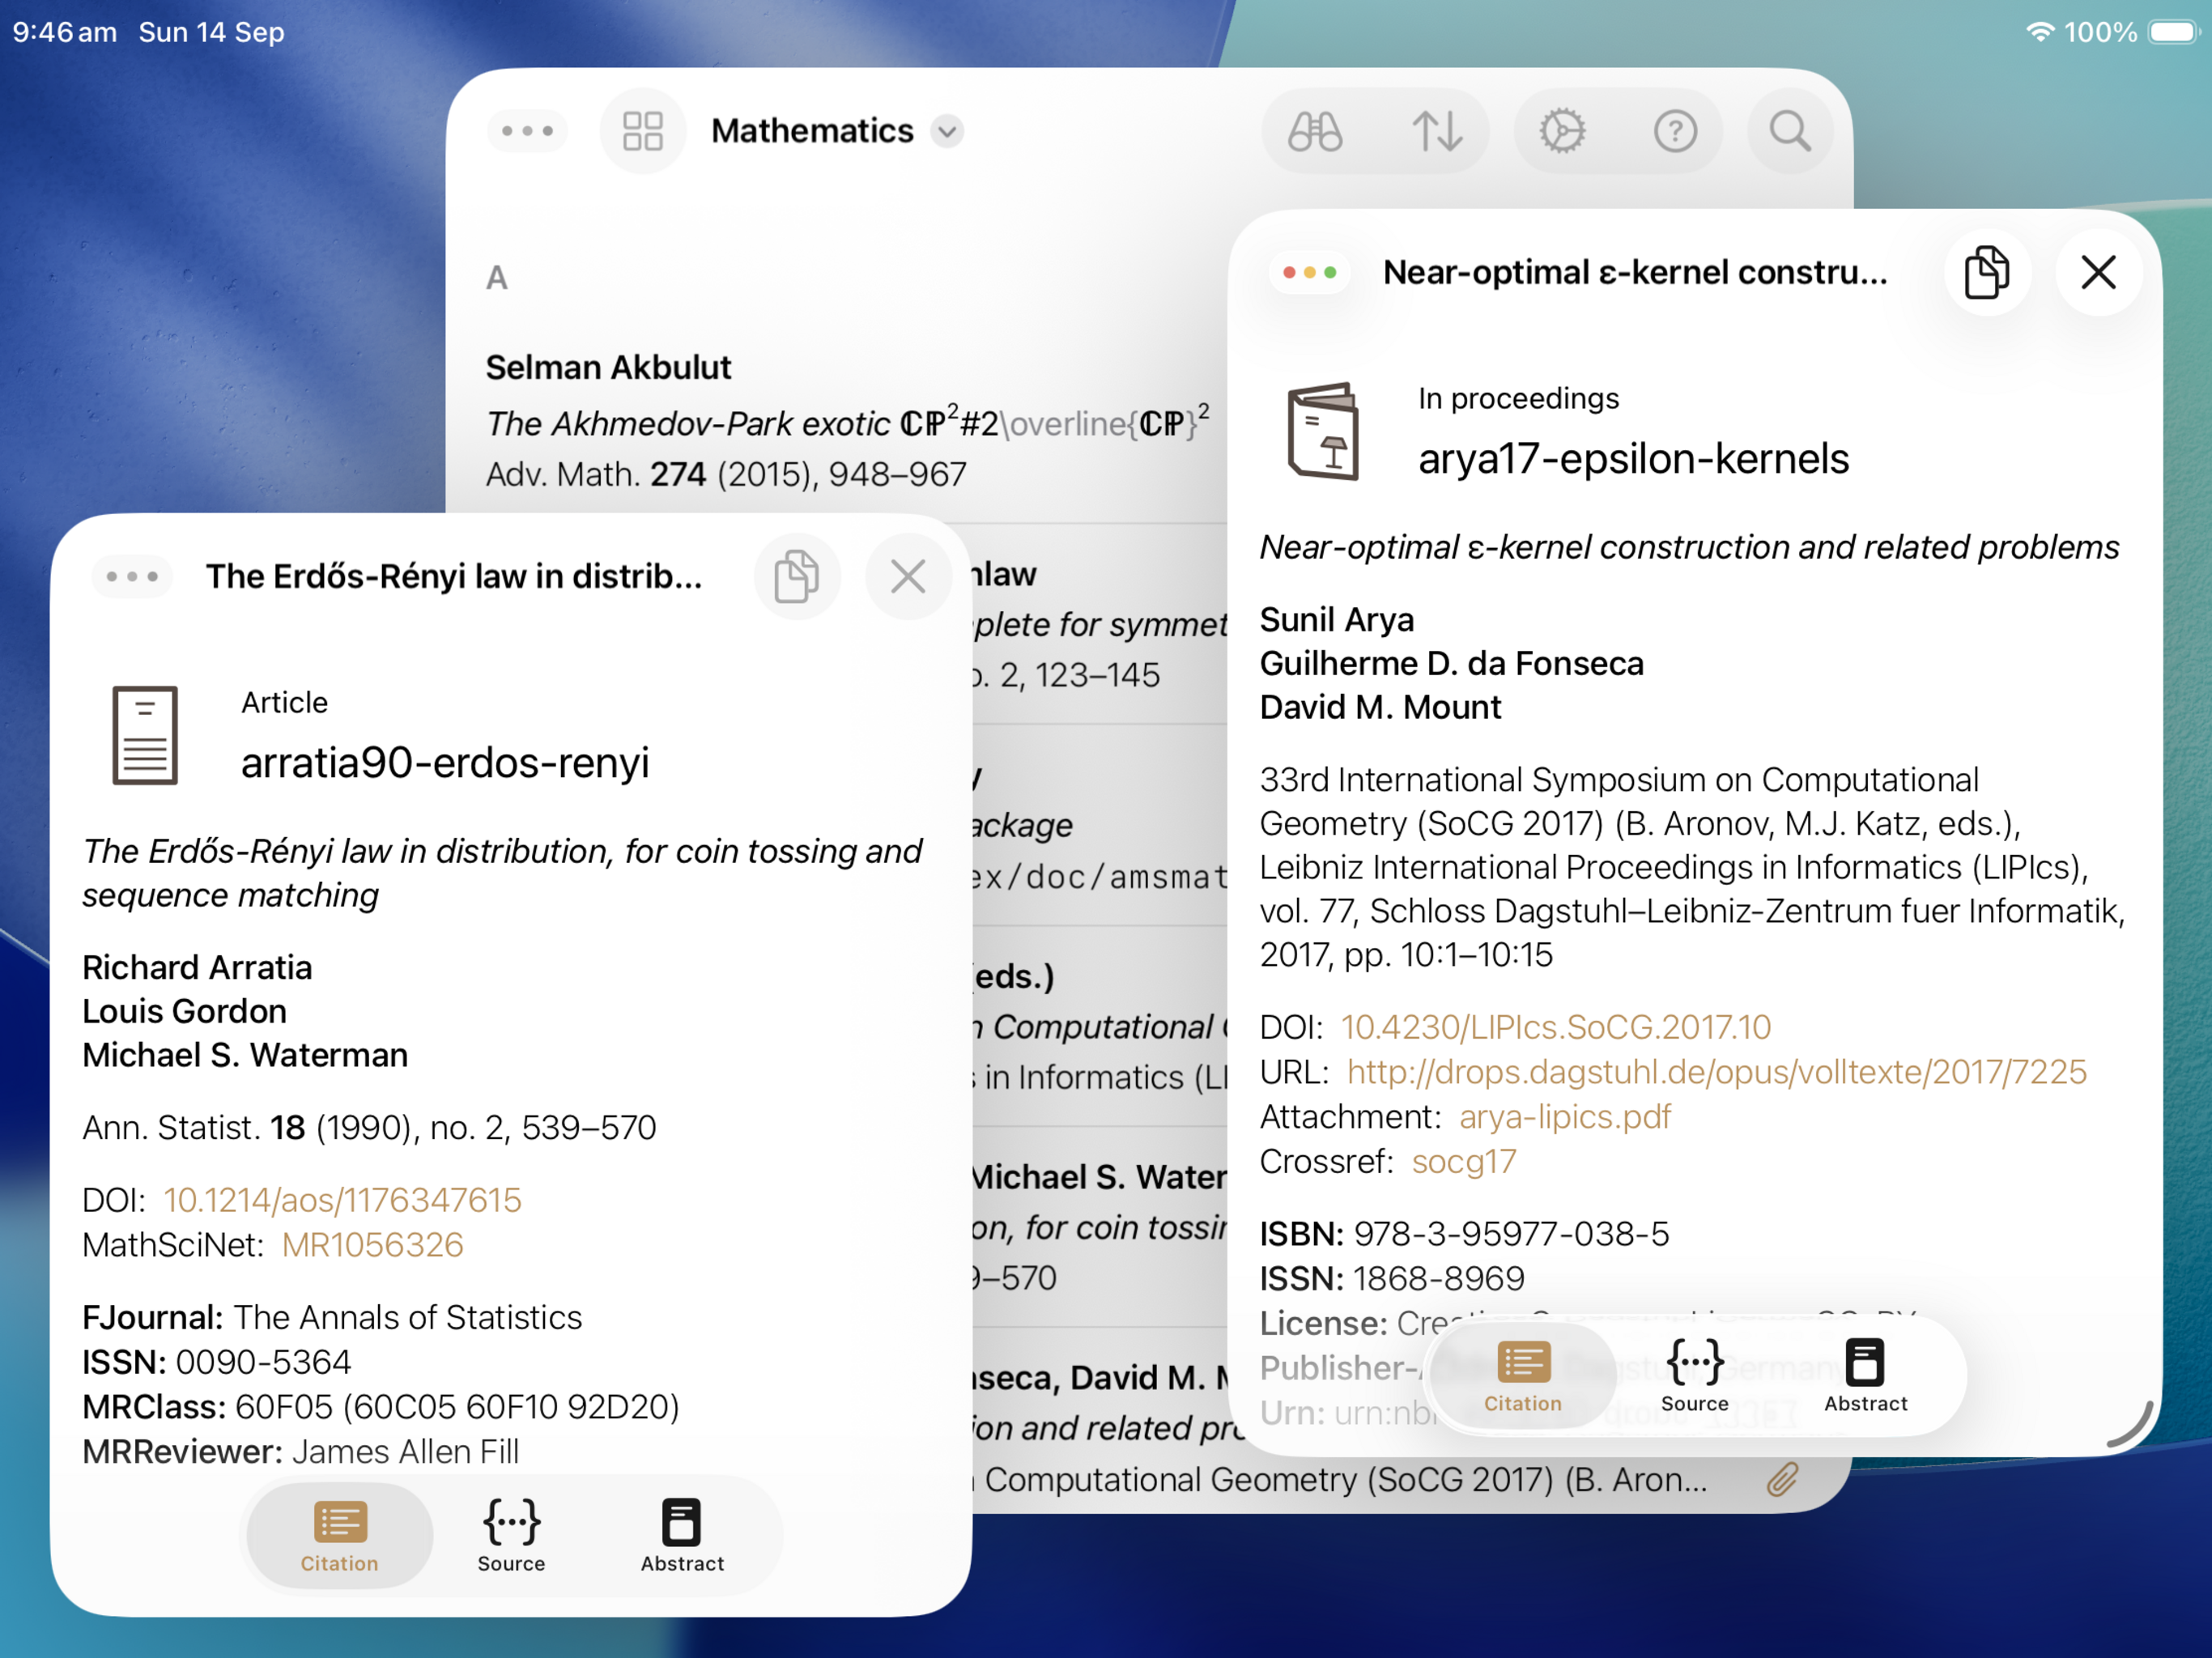Open the settings gear in toolbar
Viewport: 2212px width, 1658px height.
[1562, 131]
